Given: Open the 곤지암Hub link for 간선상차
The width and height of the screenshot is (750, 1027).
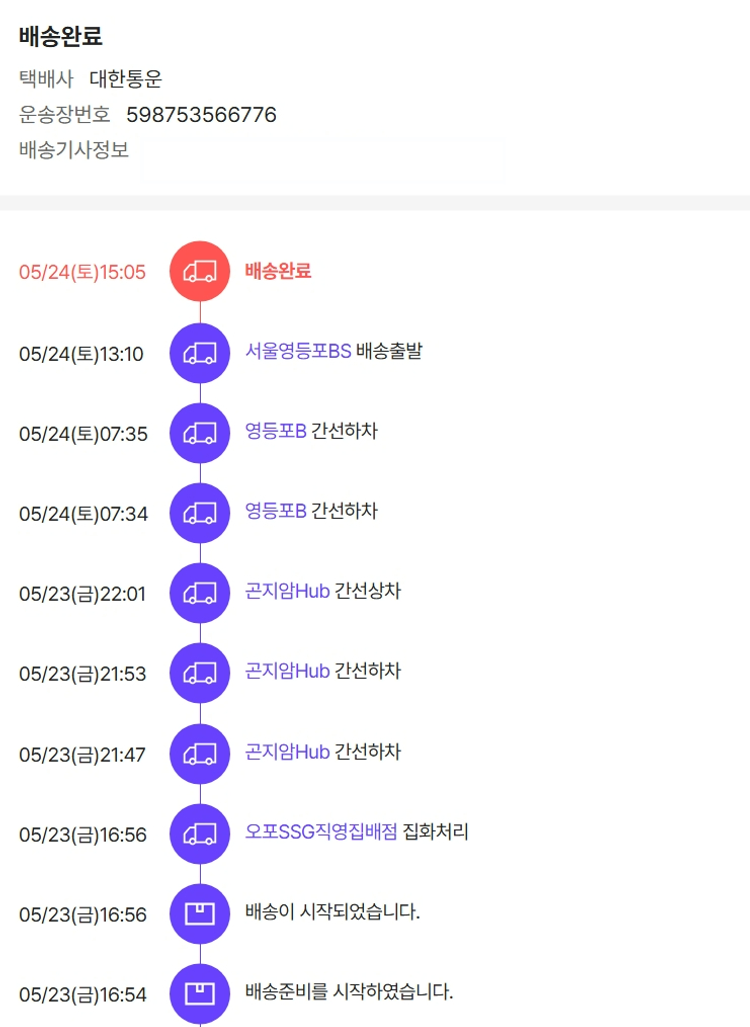Looking at the screenshot, I should [287, 591].
